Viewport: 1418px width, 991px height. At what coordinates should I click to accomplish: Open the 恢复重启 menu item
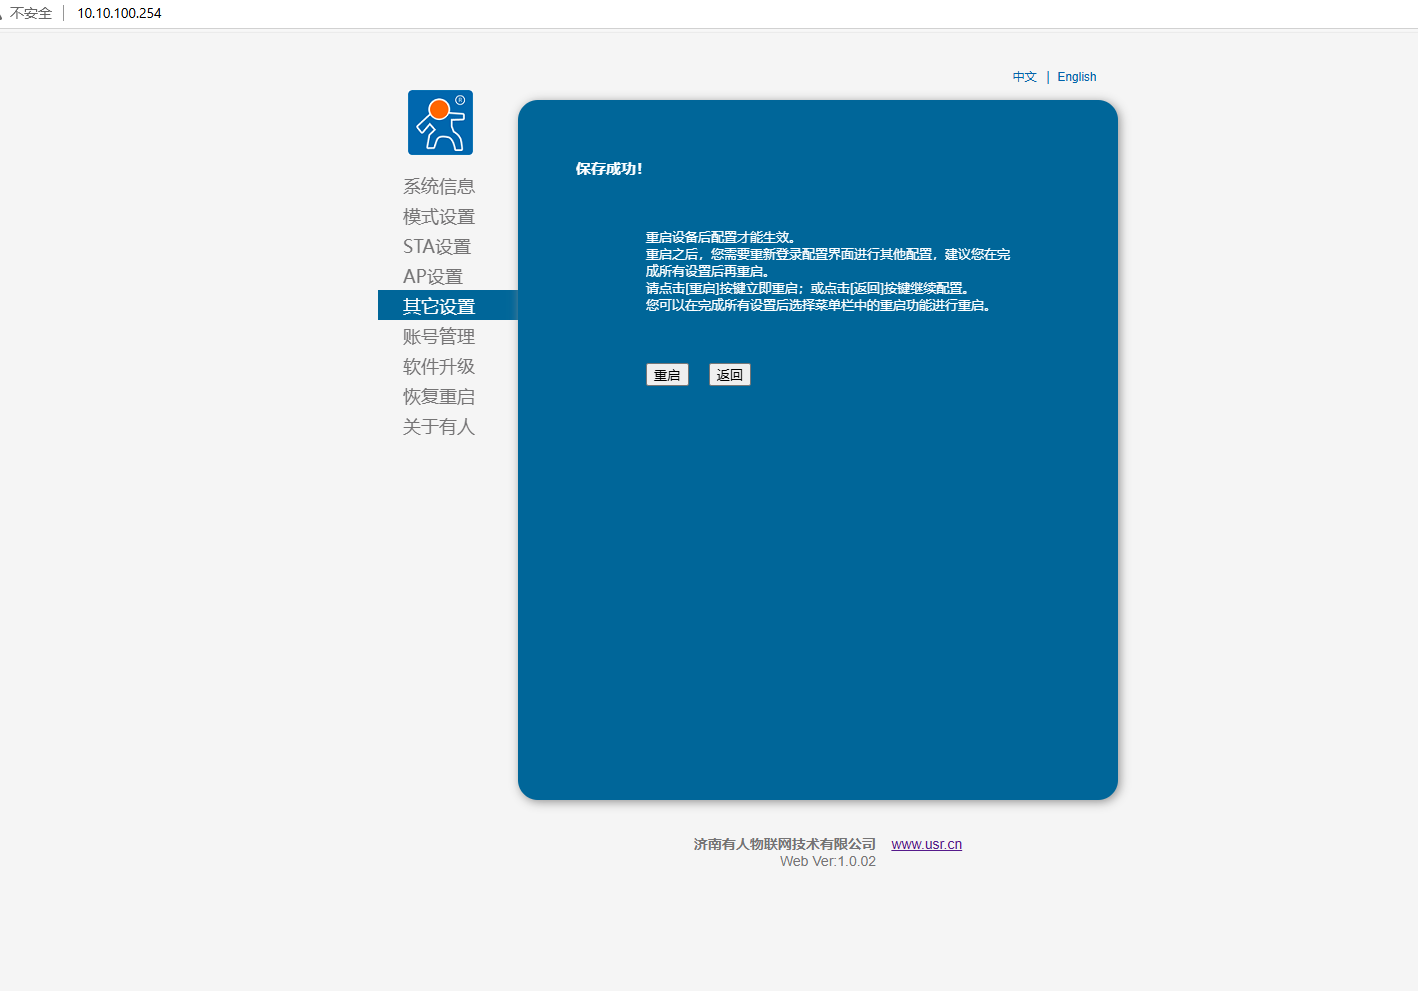coord(438,396)
